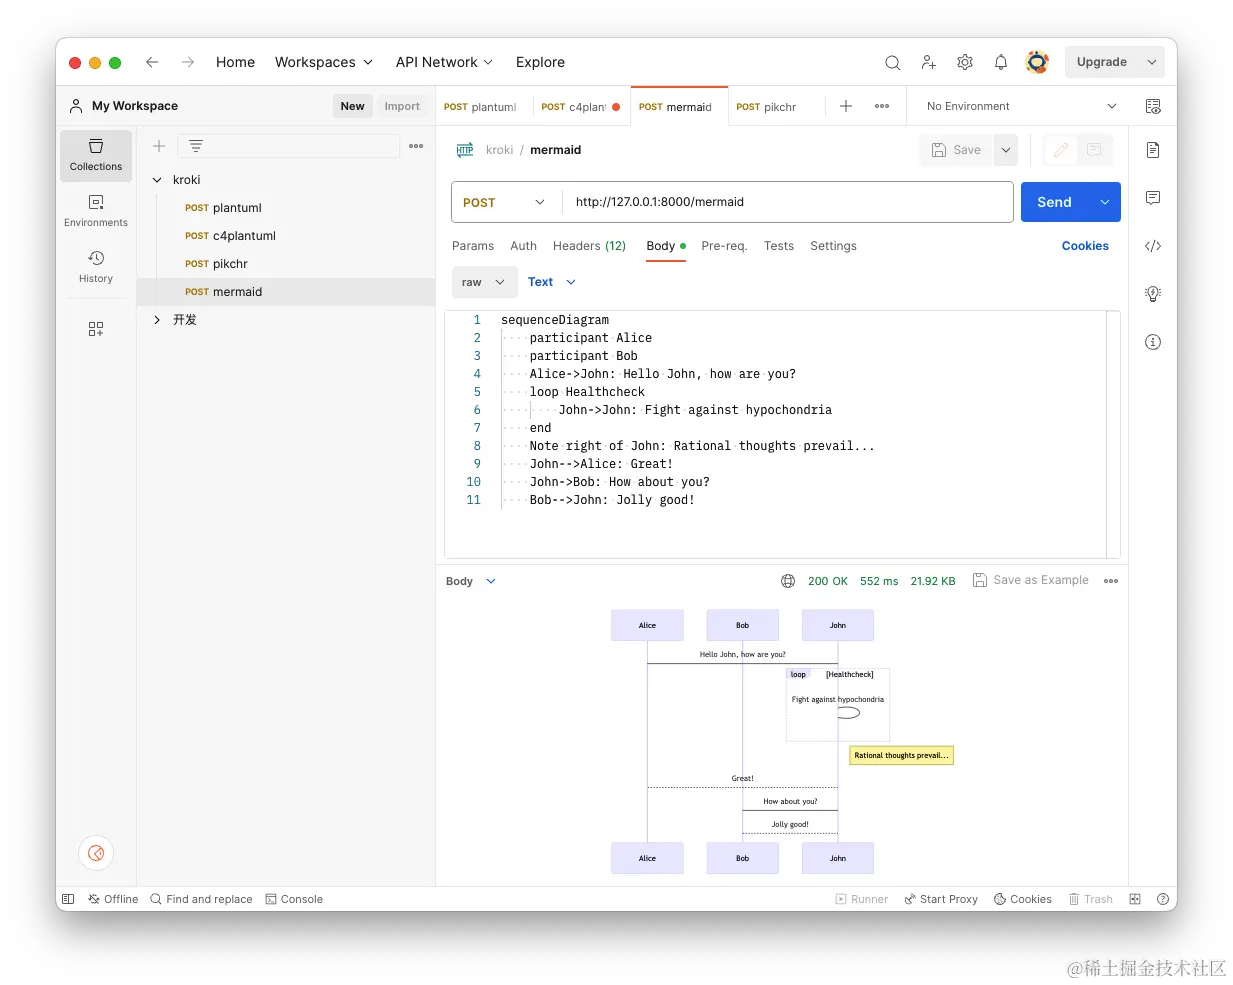
Task: Open the configure workspace sidebar icon
Action: point(96,329)
